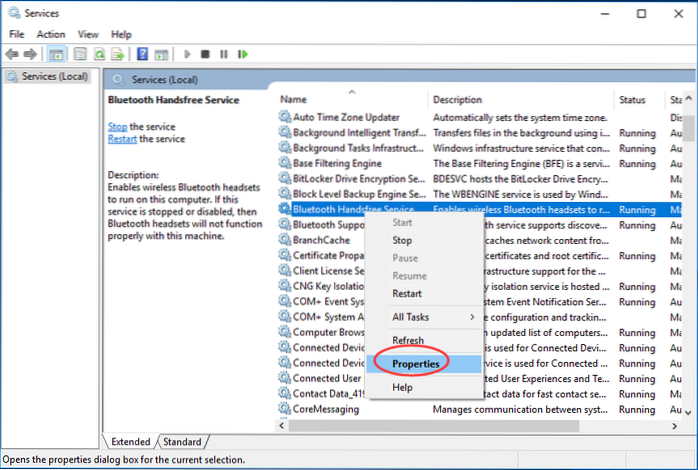Click the Restart the service link
698x470 pixels.
[122, 139]
